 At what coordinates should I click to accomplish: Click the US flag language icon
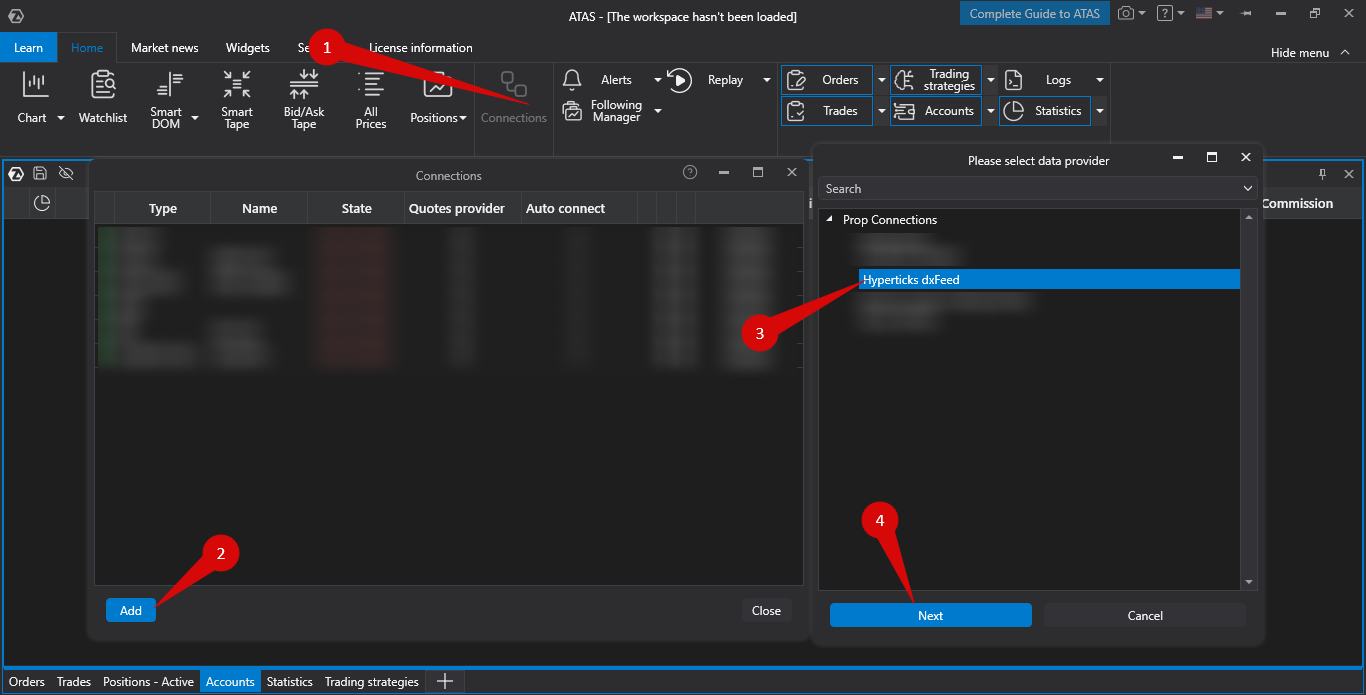click(x=1204, y=13)
